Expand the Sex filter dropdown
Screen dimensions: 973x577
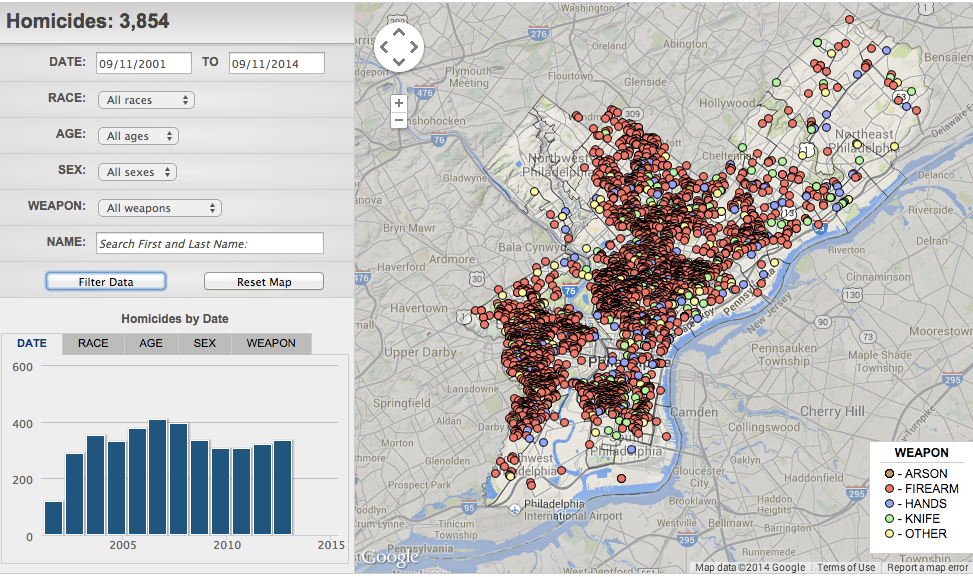(137, 172)
